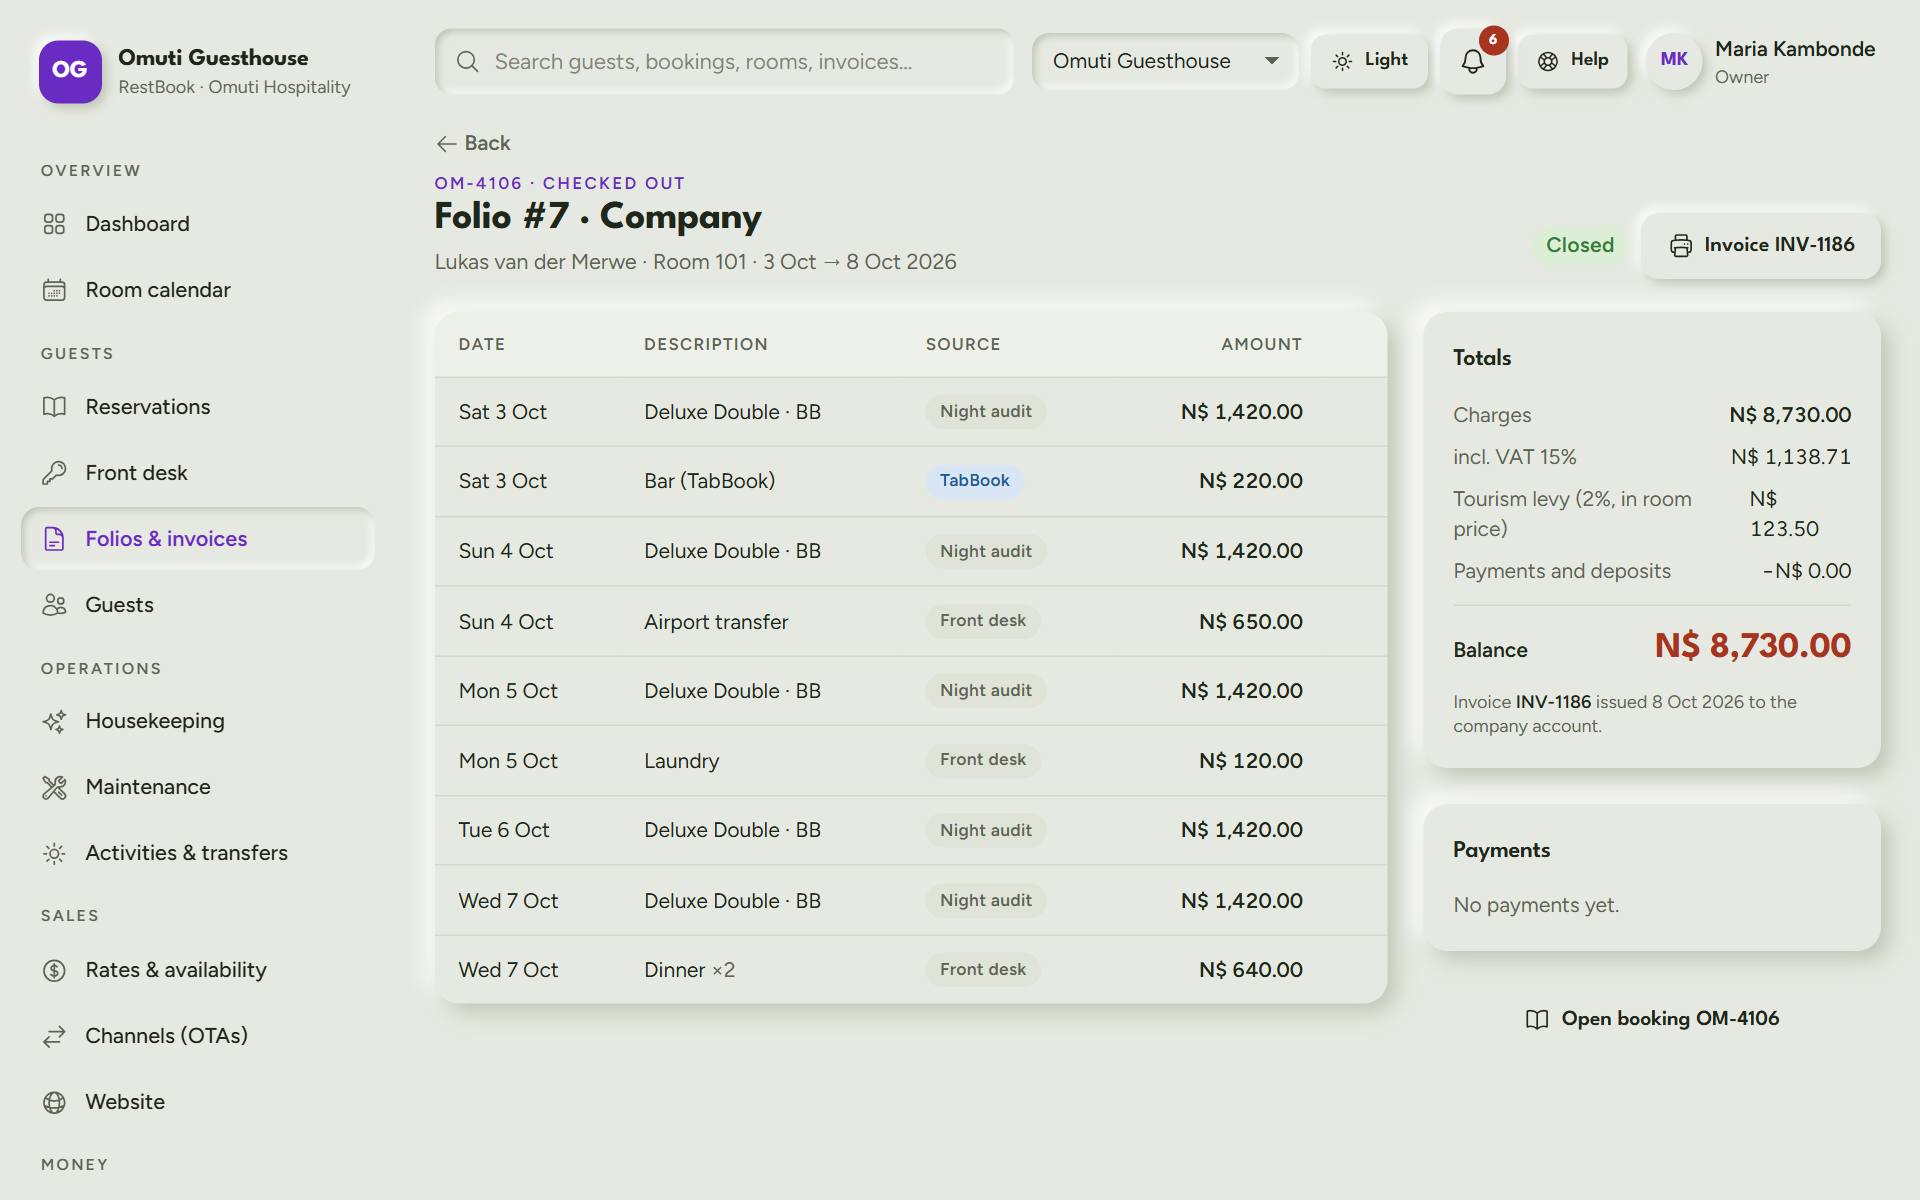Image resolution: width=1920 pixels, height=1200 pixels.
Task: Click the OG Omuti Guesthouse logo
Action: coord(70,71)
